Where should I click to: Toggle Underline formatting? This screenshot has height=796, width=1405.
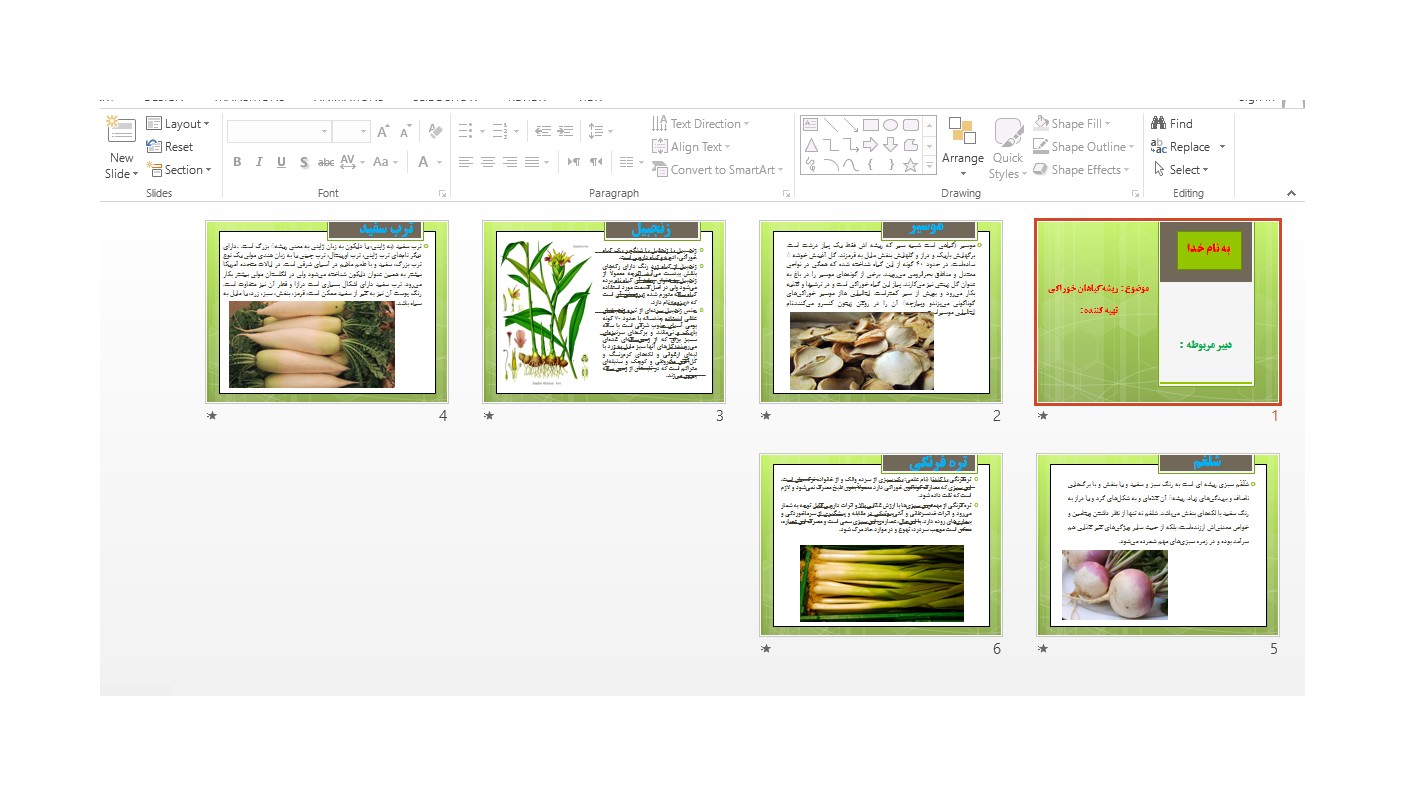[x=281, y=162]
